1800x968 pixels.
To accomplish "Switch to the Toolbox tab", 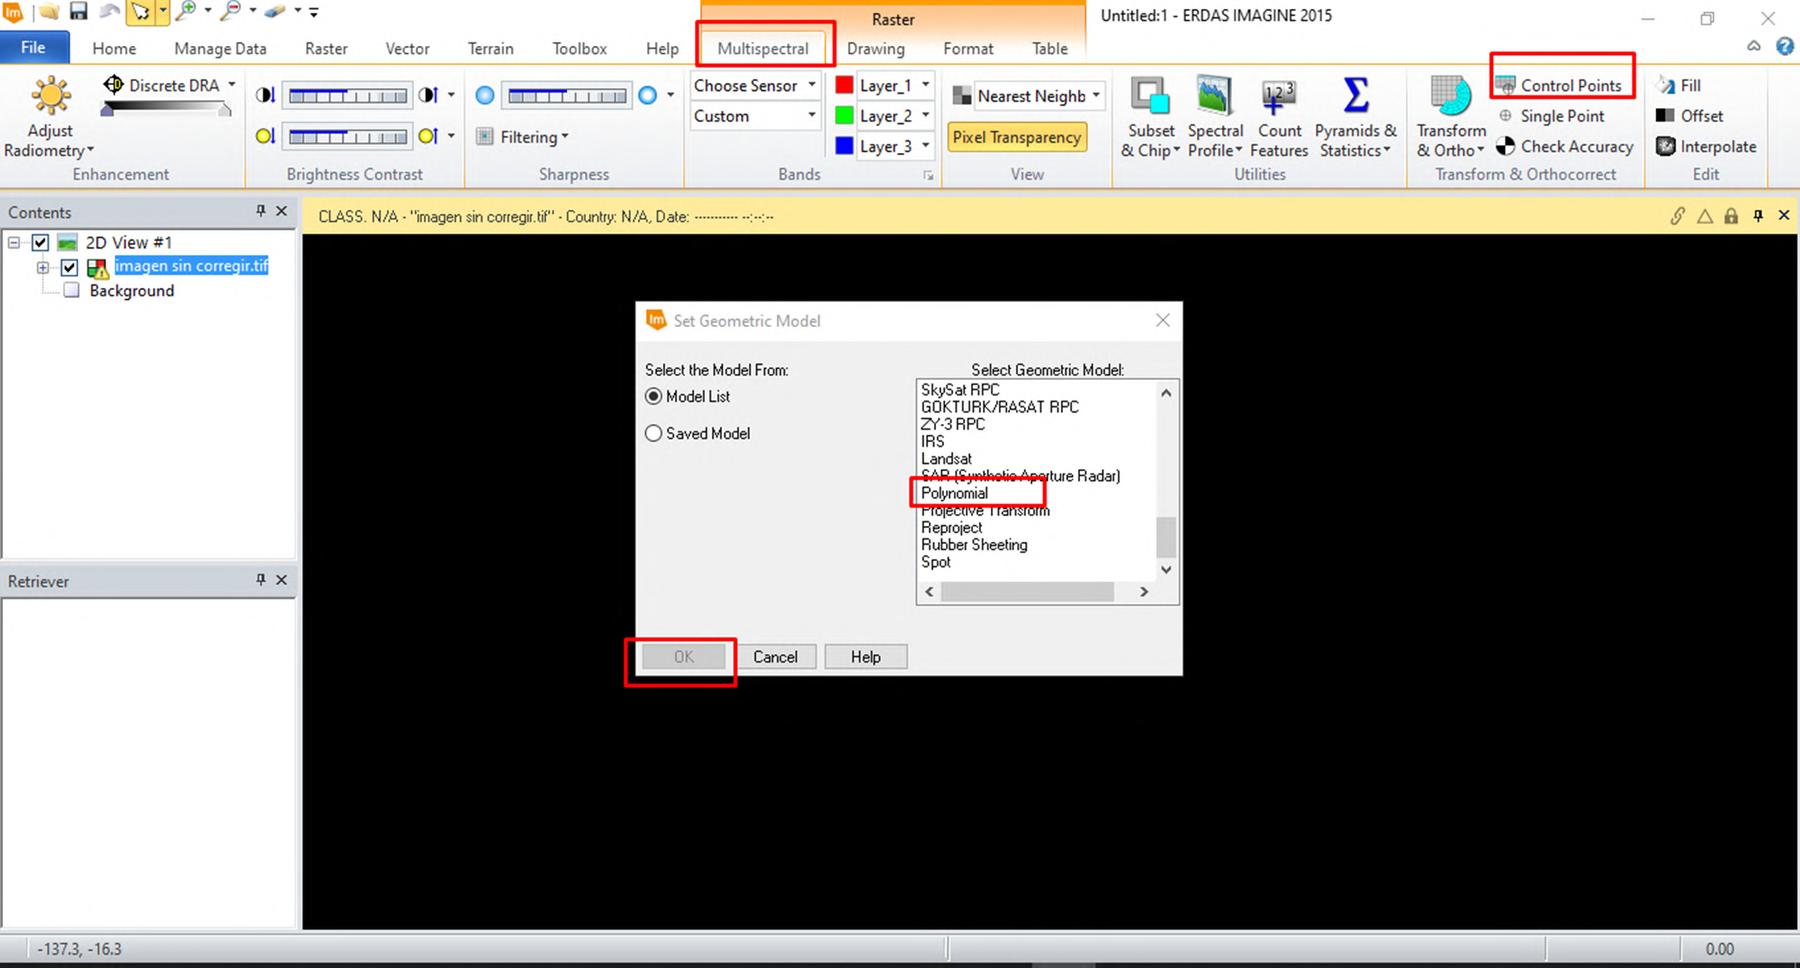I will 580,48.
